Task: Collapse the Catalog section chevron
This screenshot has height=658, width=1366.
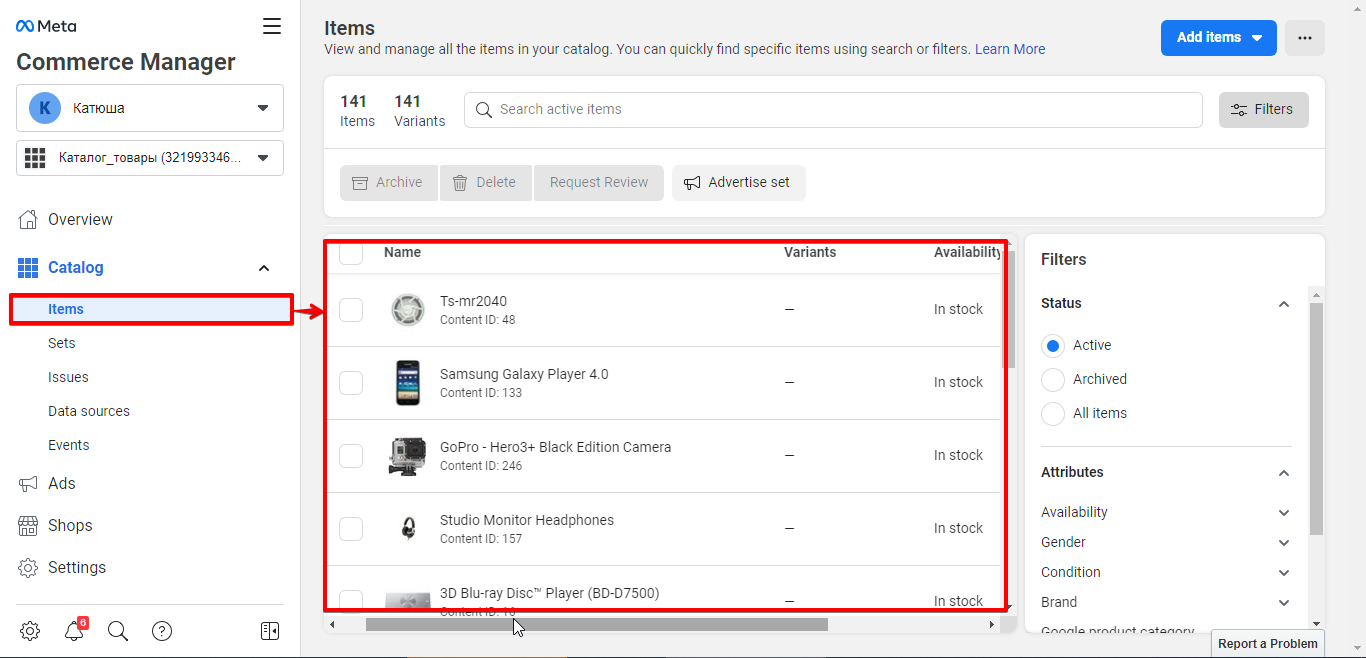Action: click(264, 268)
